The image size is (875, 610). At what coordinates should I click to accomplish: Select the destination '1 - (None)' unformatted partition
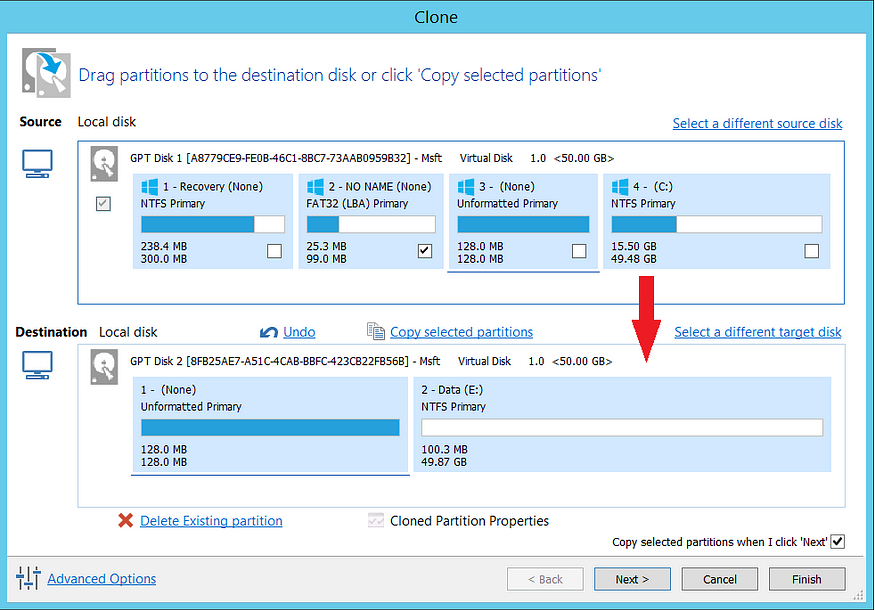270,425
